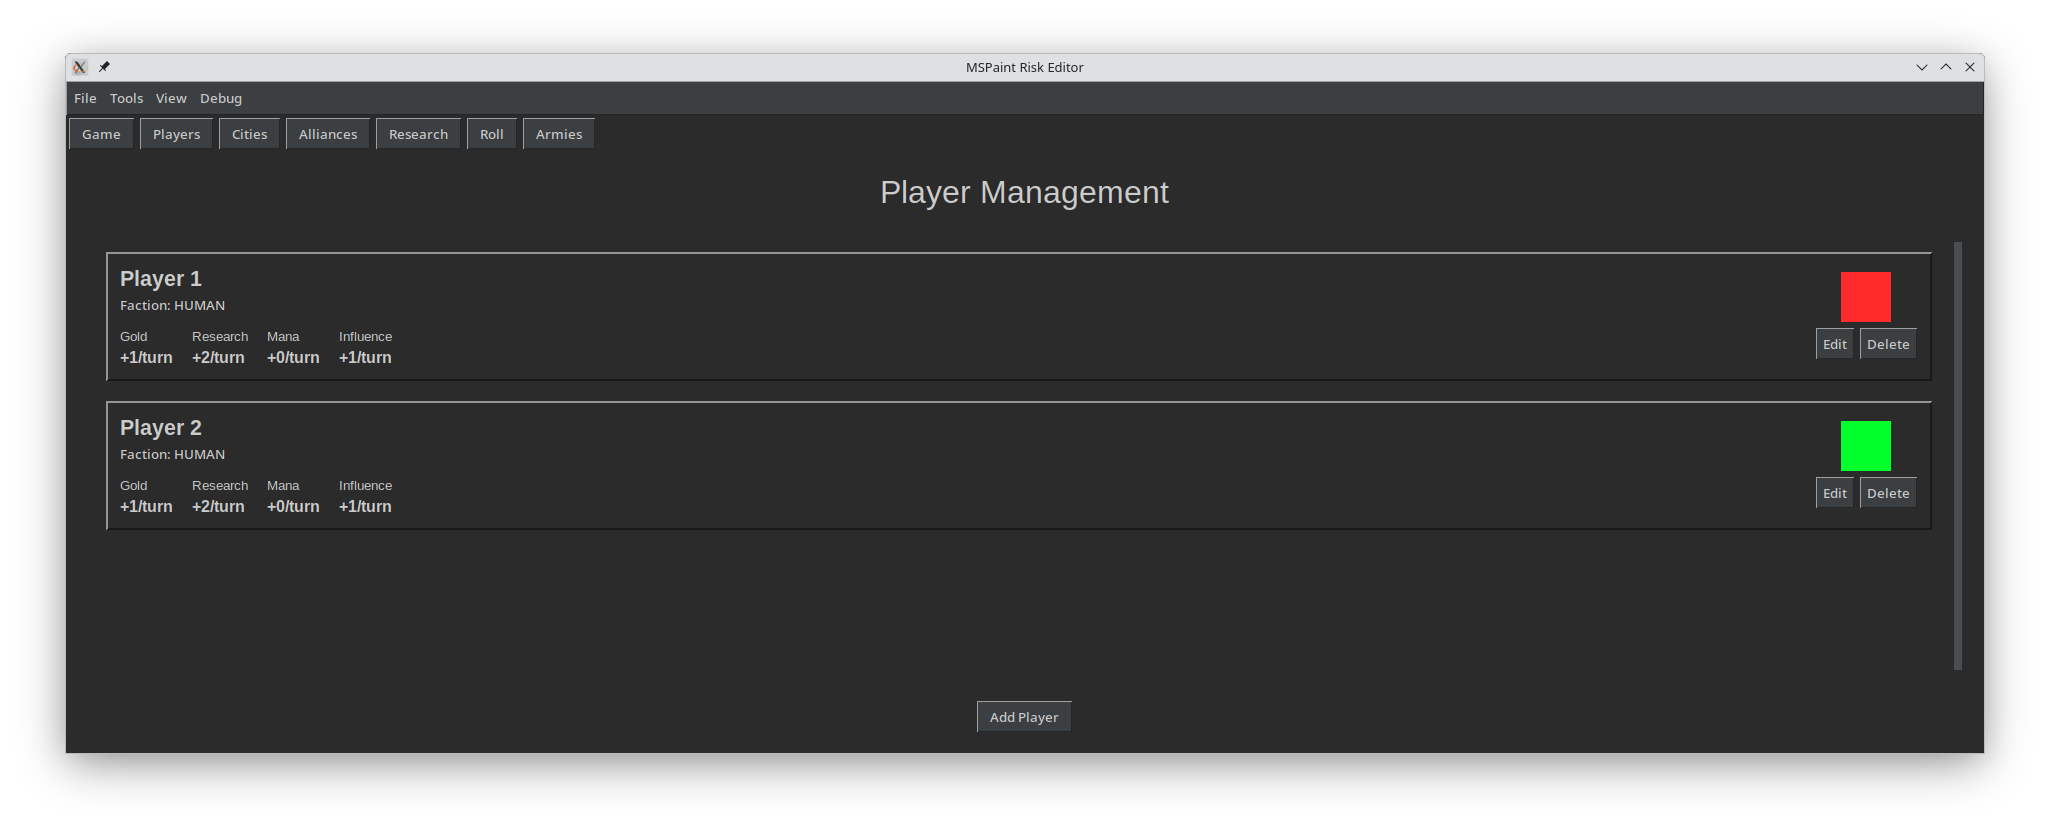Open the Alliances tab
This screenshot has width=2050, height=831.
[328, 134]
